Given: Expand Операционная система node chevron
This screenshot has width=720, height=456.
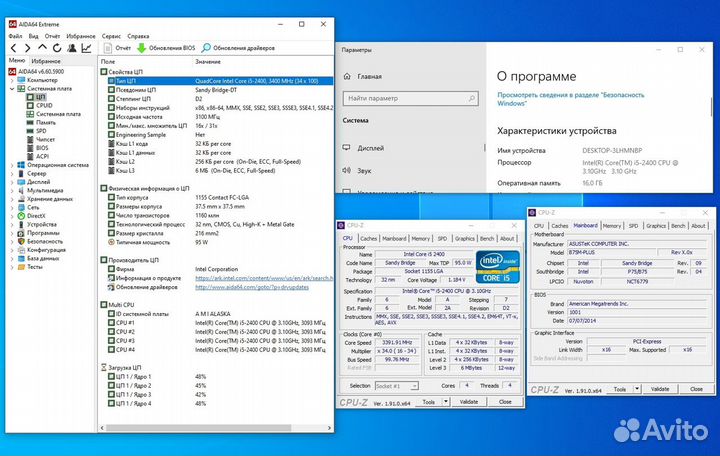Looking at the screenshot, I should (x=12, y=165).
